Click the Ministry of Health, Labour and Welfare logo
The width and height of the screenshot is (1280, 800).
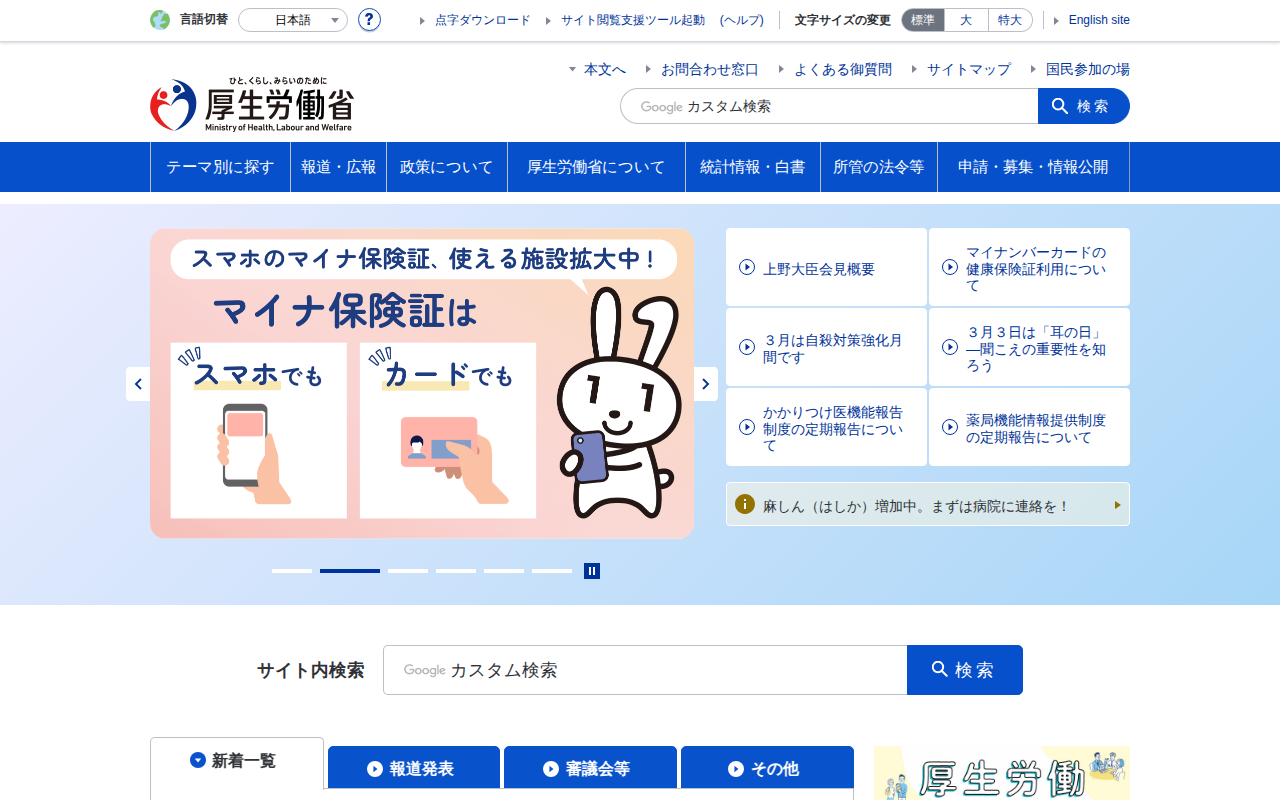(x=251, y=104)
